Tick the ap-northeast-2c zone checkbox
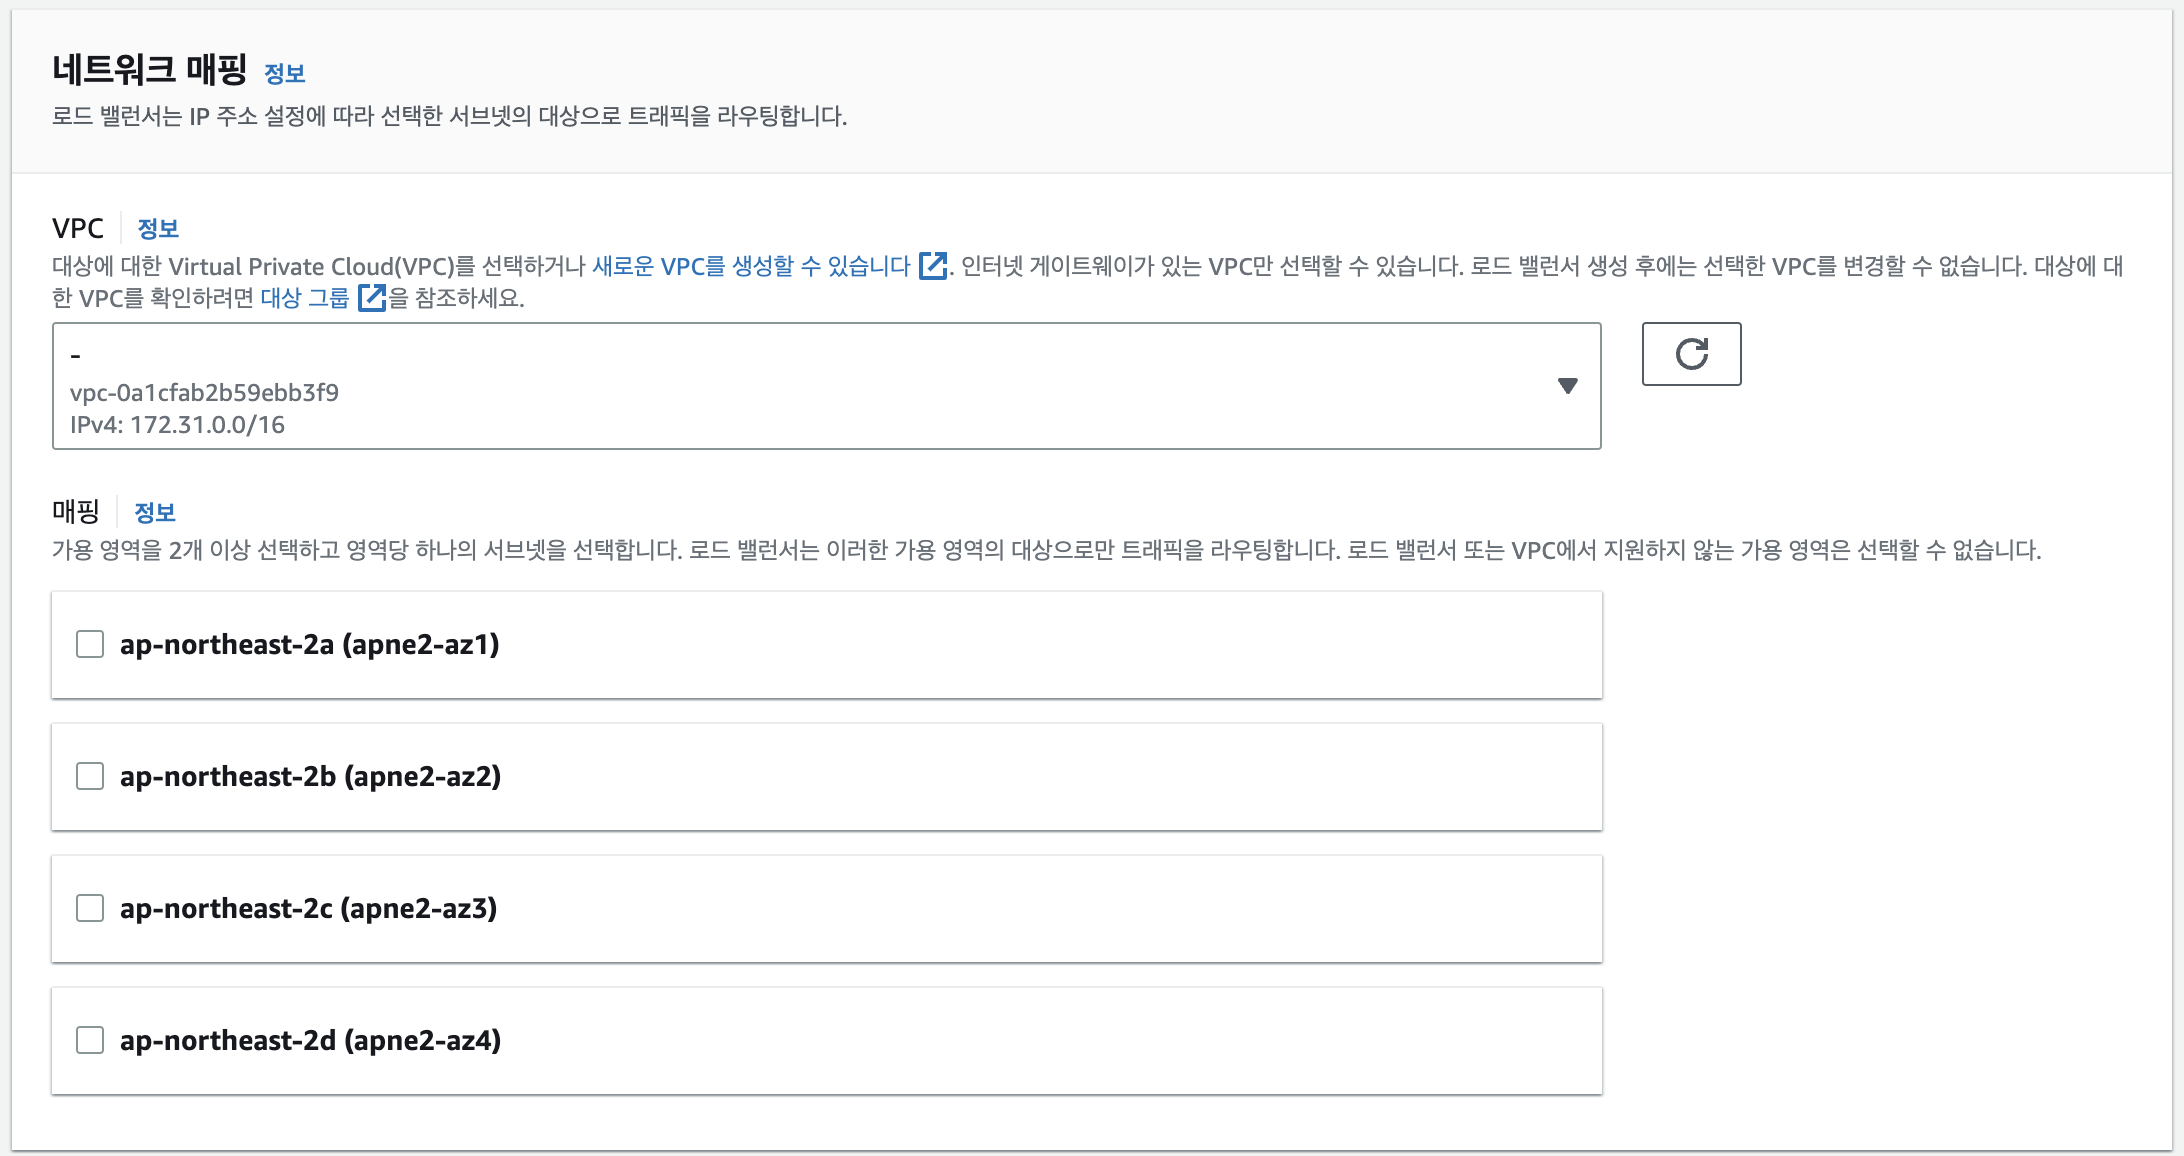Viewport: 2184px width, 1156px height. [90, 908]
